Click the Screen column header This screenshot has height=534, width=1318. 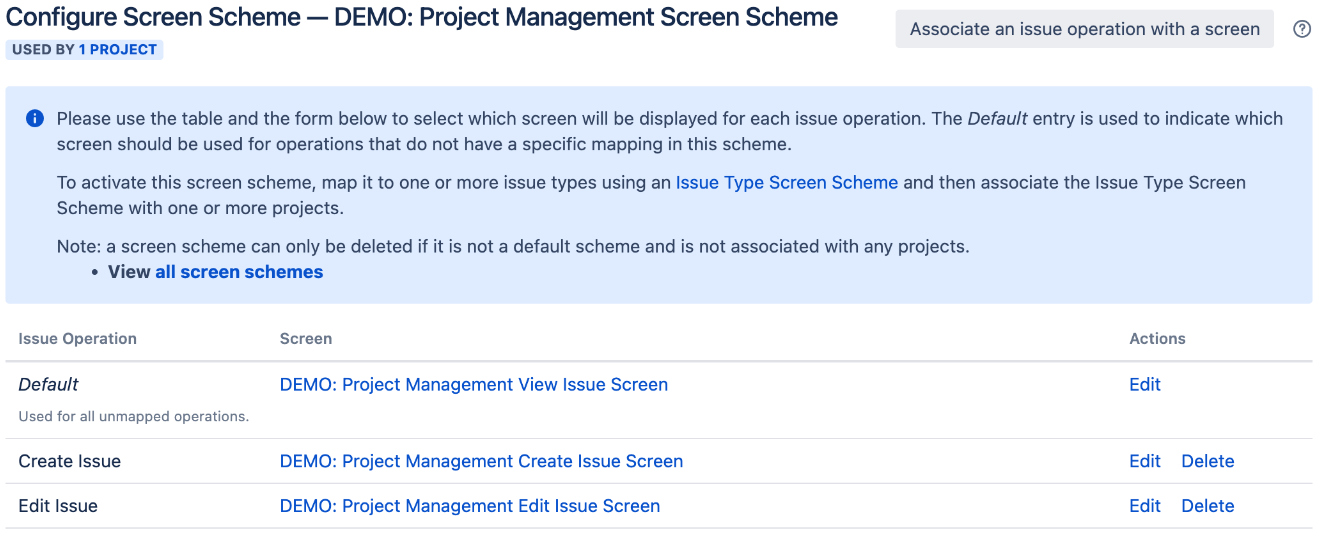coord(306,339)
